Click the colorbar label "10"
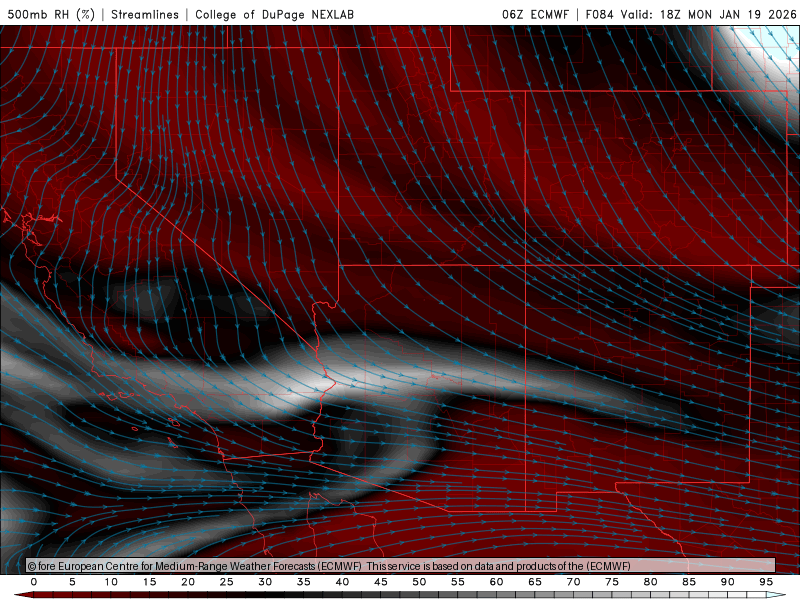800x600 pixels. [x=111, y=582]
